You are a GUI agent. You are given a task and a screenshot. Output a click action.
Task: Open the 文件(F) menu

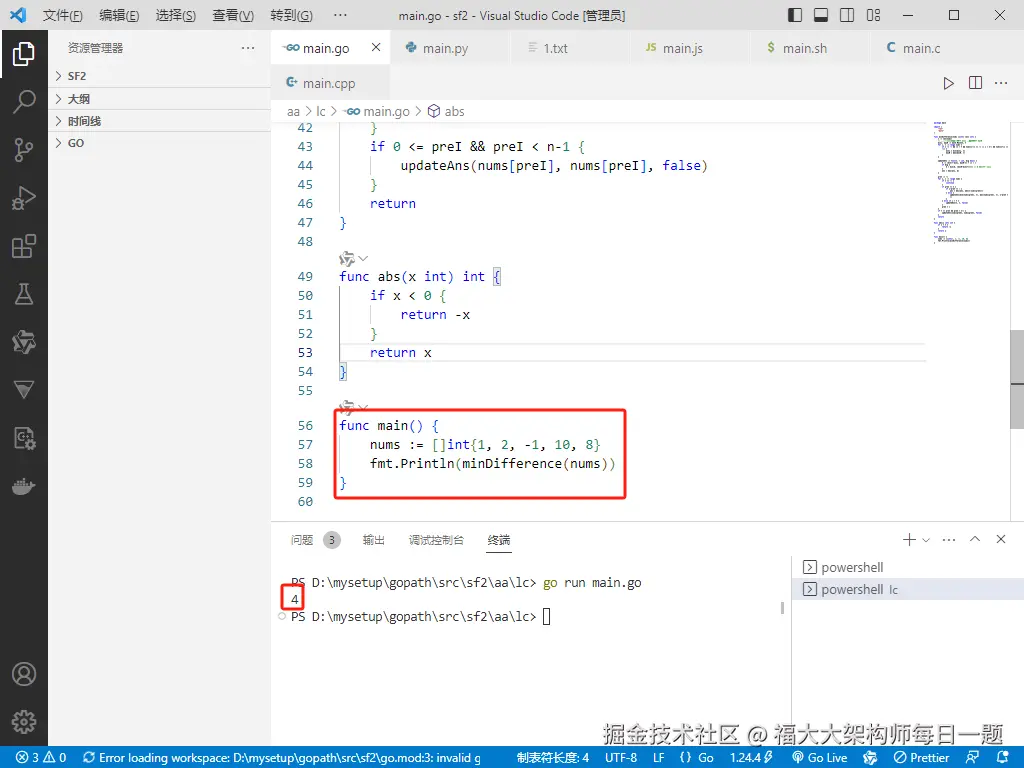[x=63, y=15]
